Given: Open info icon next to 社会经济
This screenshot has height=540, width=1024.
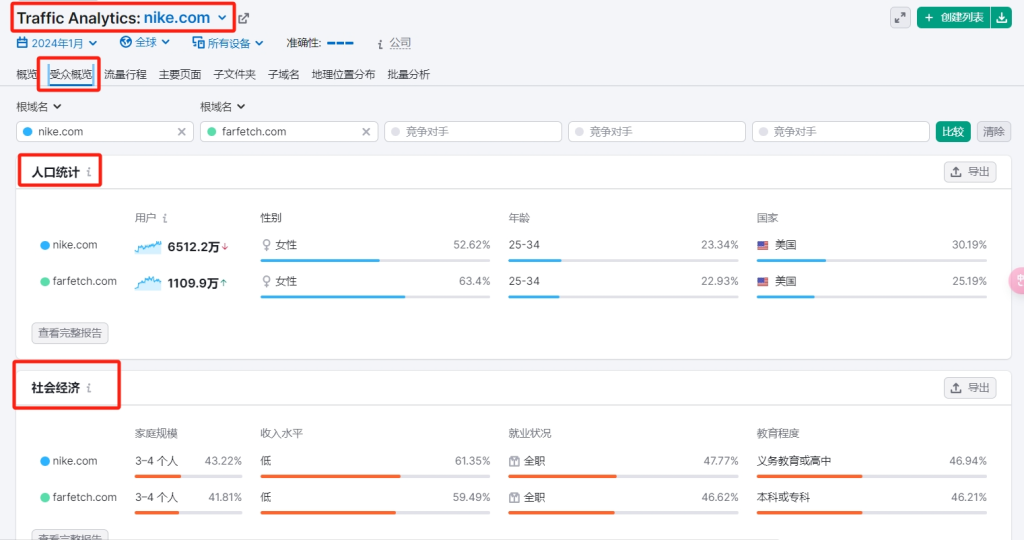Looking at the screenshot, I should point(89,388).
